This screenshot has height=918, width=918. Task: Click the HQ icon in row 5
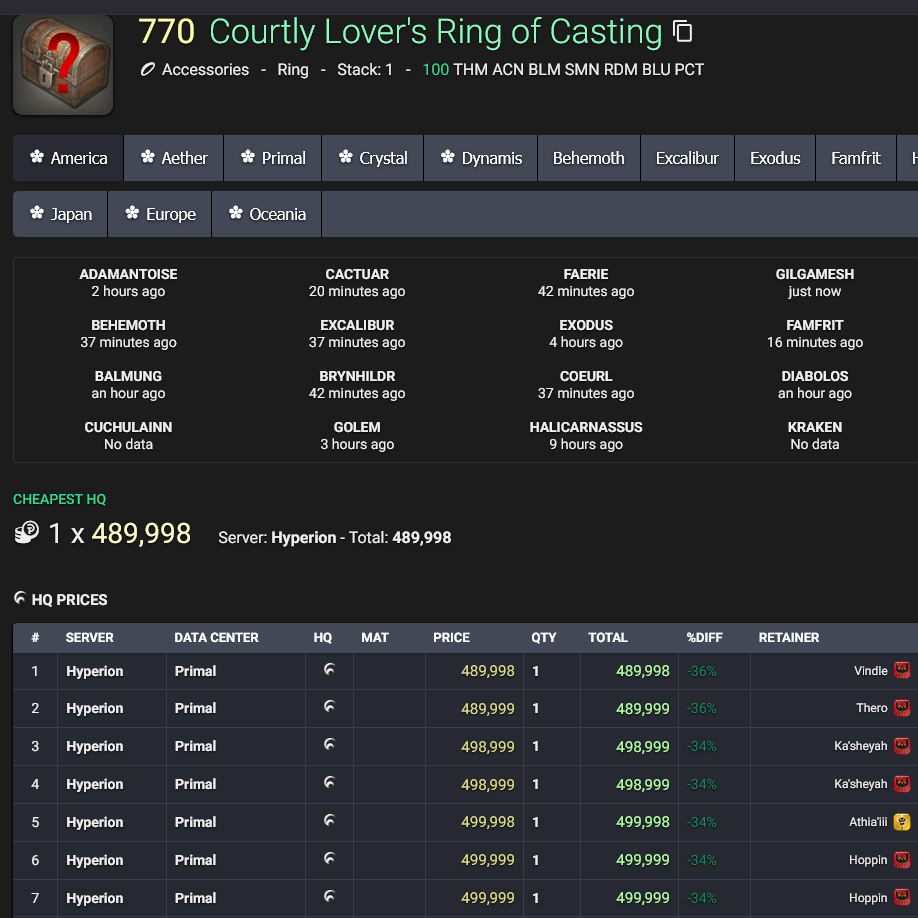pyautogui.click(x=330, y=821)
